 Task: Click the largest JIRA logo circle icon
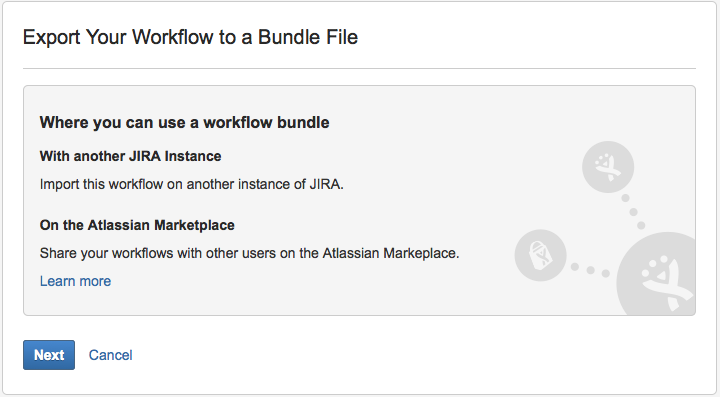(x=656, y=274)
